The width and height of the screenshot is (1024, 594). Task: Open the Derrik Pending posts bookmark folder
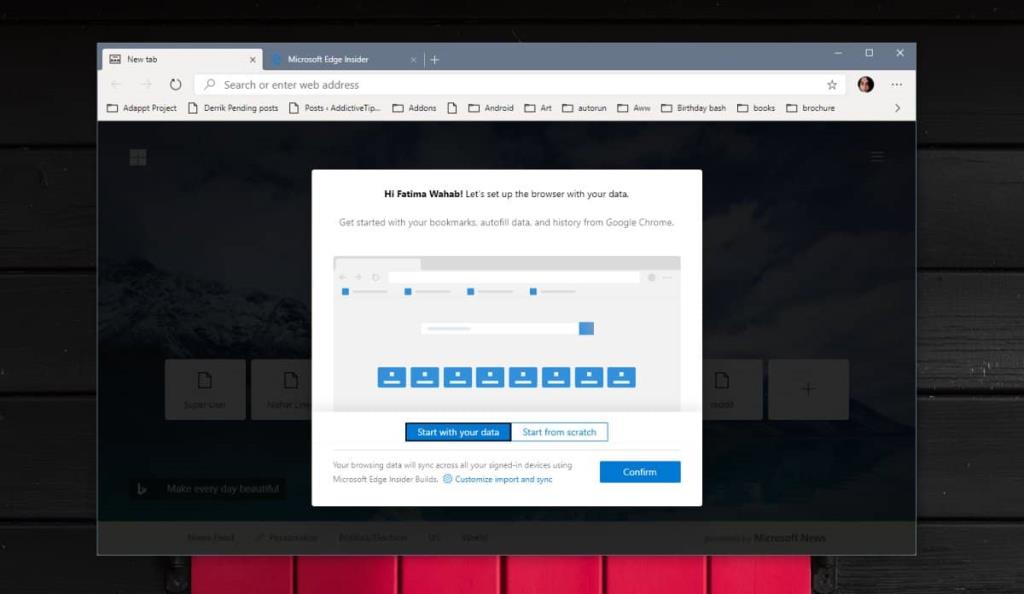231,108
